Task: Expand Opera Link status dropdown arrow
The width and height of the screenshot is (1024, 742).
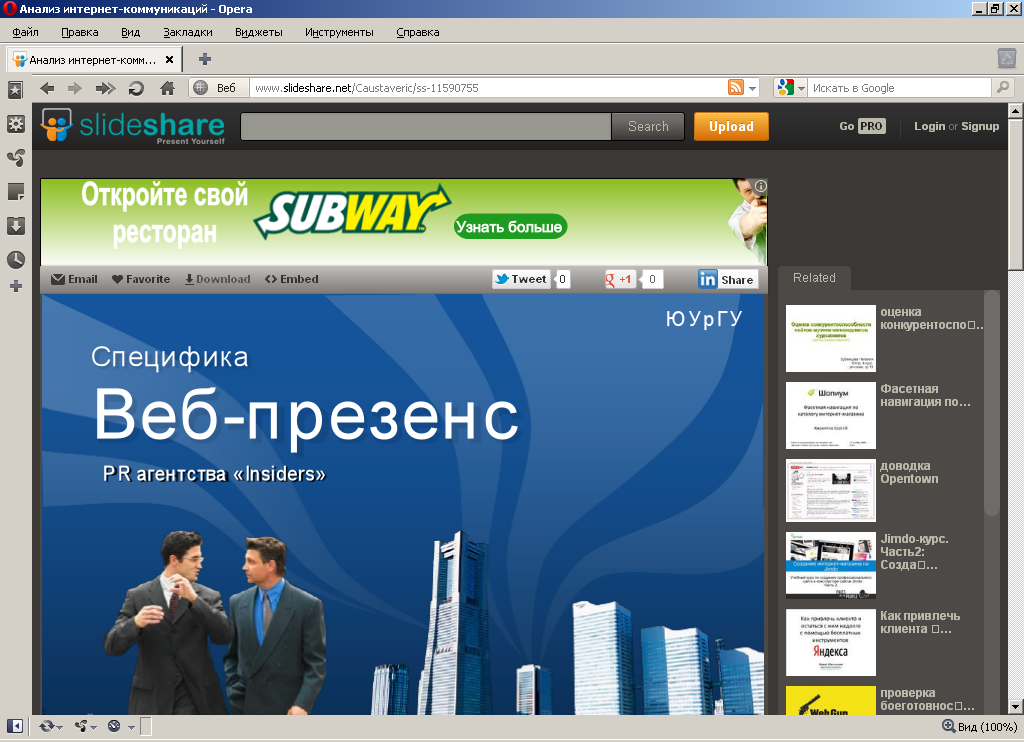Action: click(x=59, y=727)
